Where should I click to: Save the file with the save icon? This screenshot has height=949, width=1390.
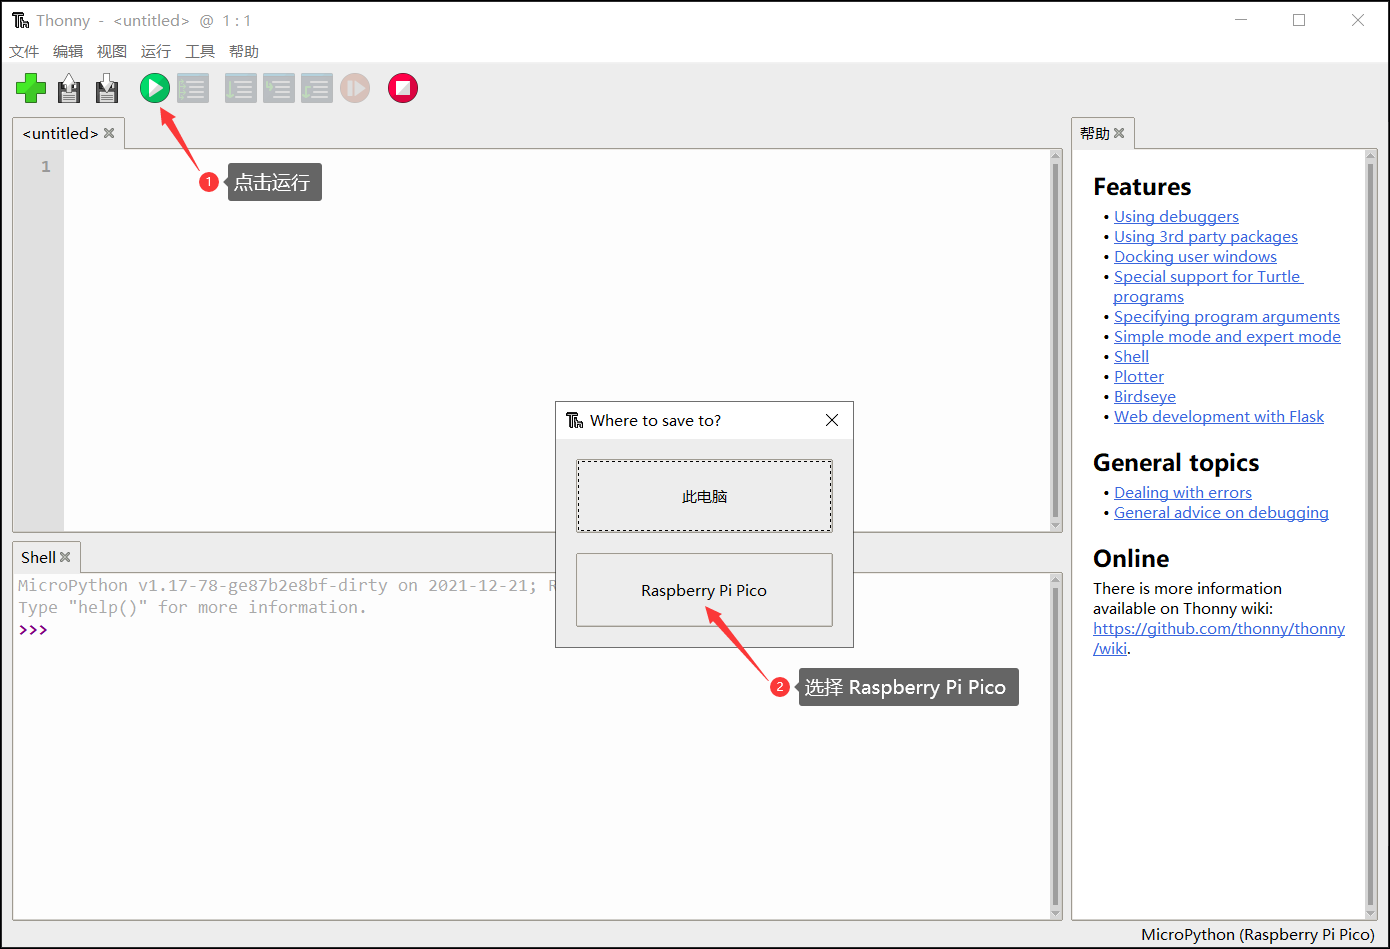click(x=107, y=88)
